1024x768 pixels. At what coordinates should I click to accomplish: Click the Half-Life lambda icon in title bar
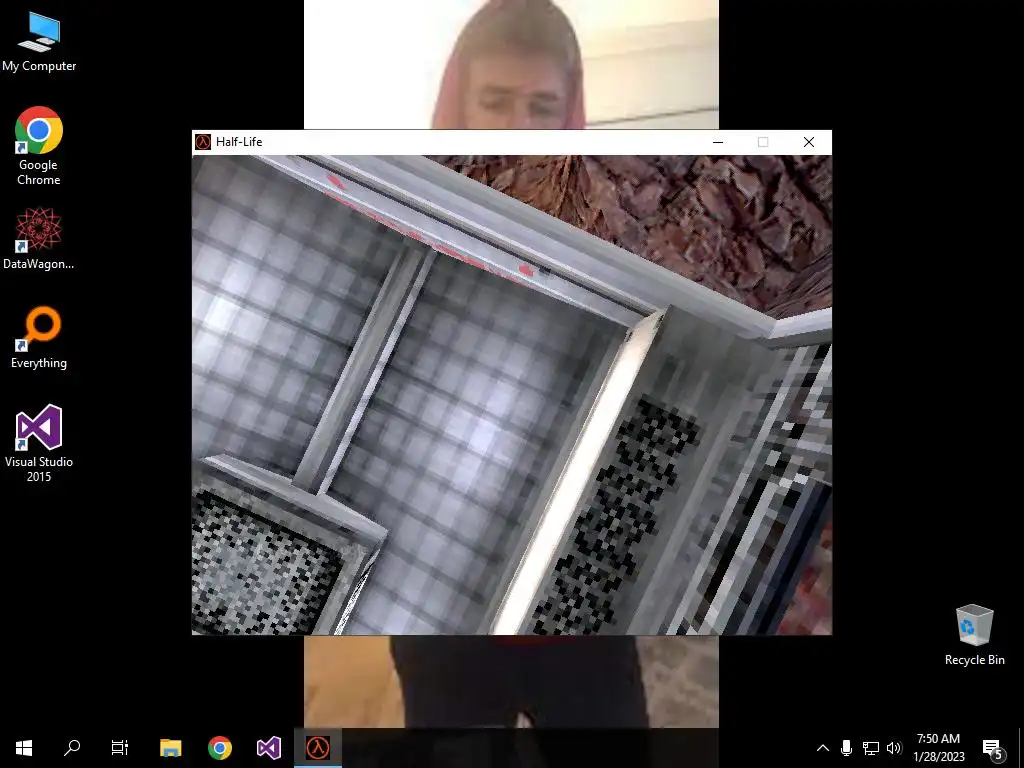point(203,142)
